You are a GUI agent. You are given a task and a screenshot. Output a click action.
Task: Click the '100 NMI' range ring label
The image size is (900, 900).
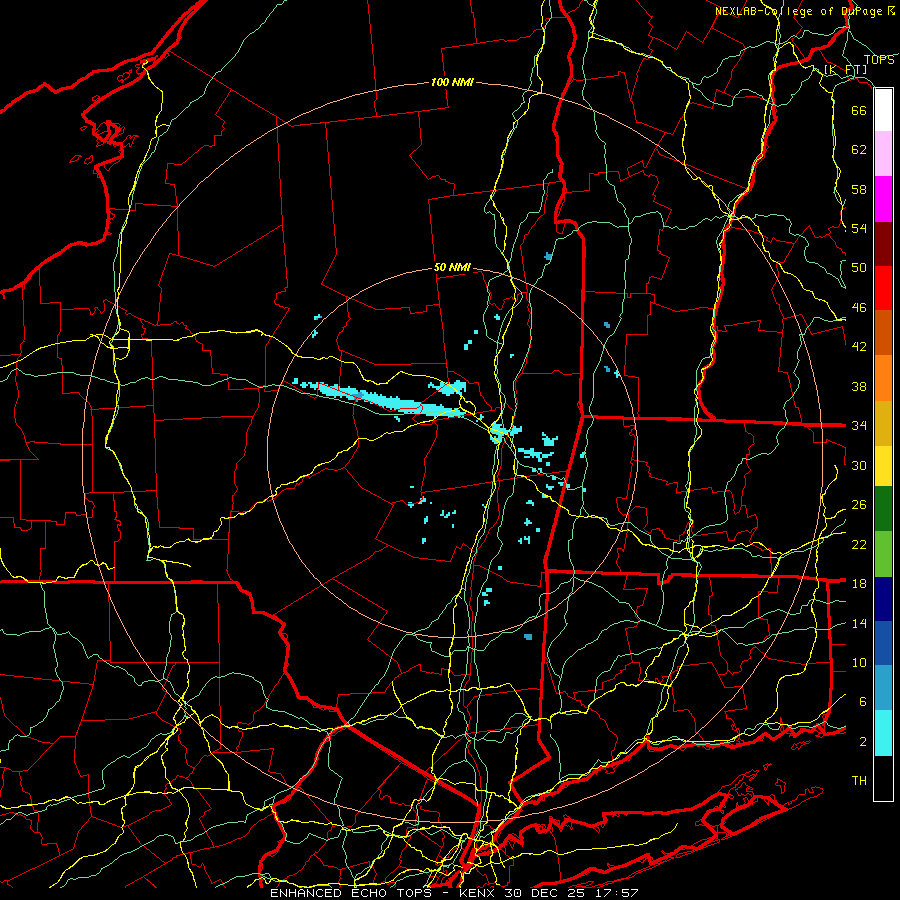[452, 82]
